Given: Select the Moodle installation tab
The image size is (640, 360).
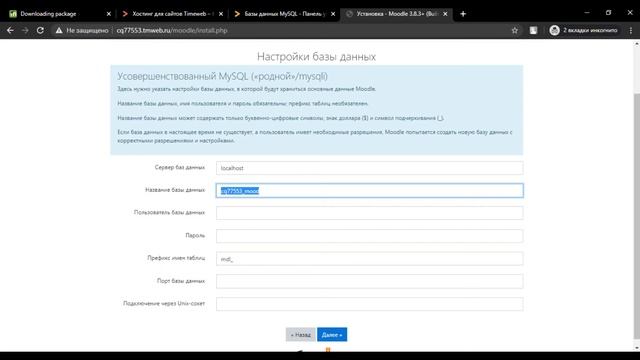Looking at the screenshot, I should click(396, 14).
